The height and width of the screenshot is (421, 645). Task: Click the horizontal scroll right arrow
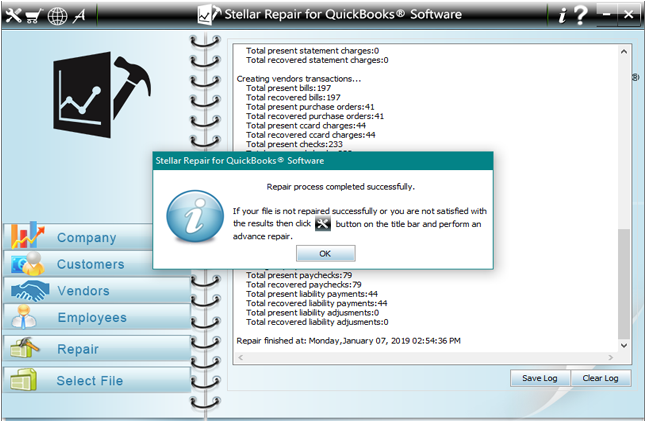(x=611, y=357)
